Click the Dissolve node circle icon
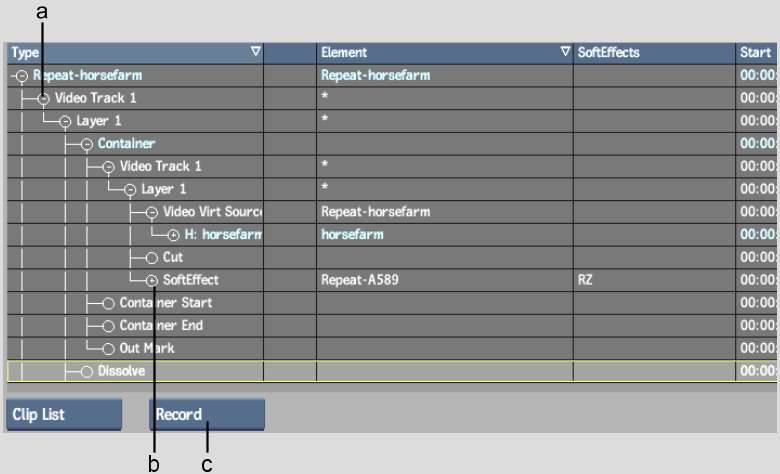The width and height of the screenshot is (780, 474). pyautogui.click(x=87, y=372)
